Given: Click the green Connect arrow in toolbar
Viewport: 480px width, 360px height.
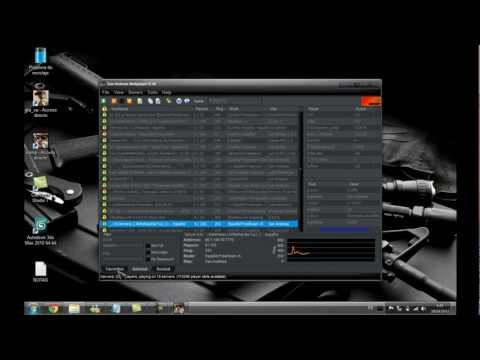Looking at the screenshot, I should point(104,101).
